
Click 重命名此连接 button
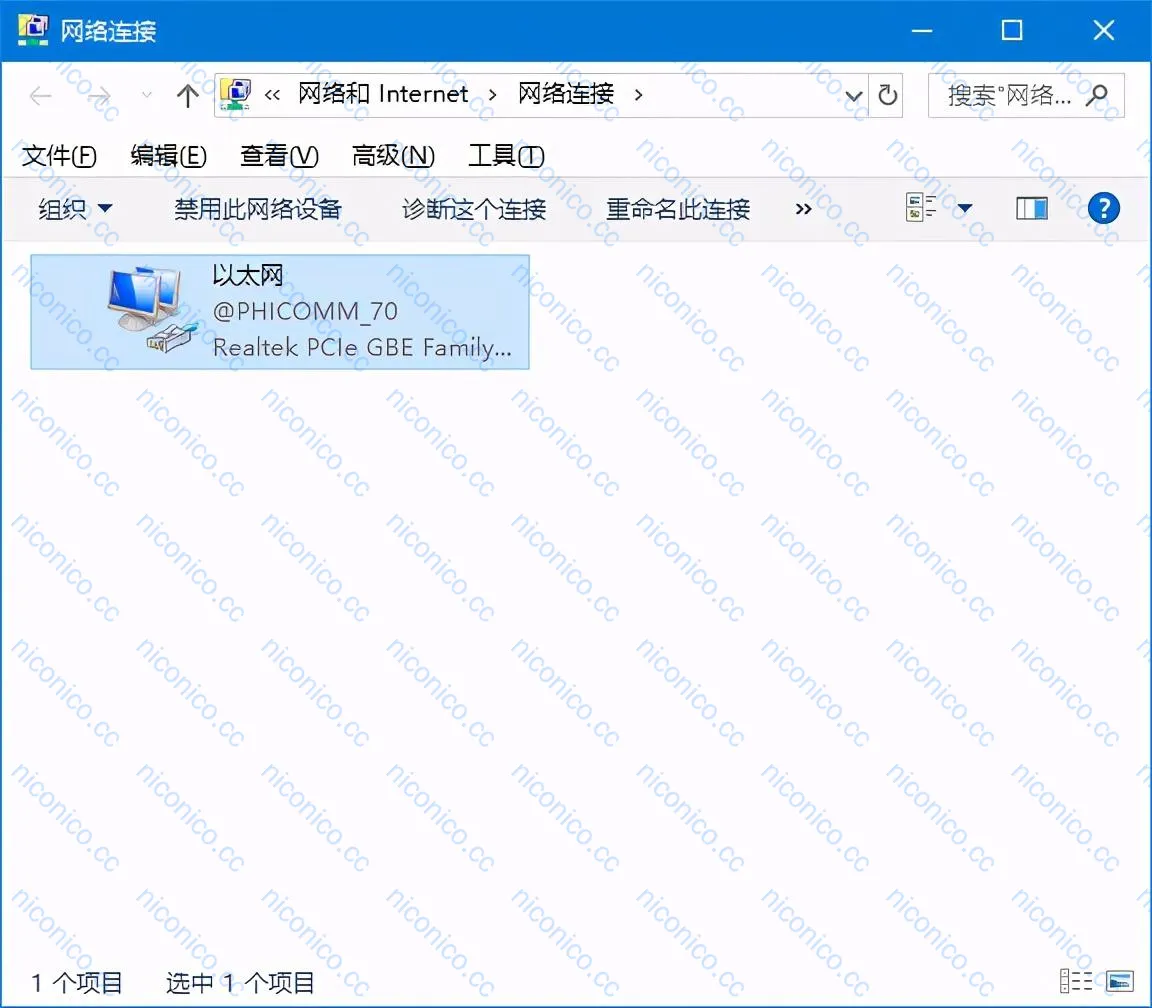point(678,209)
